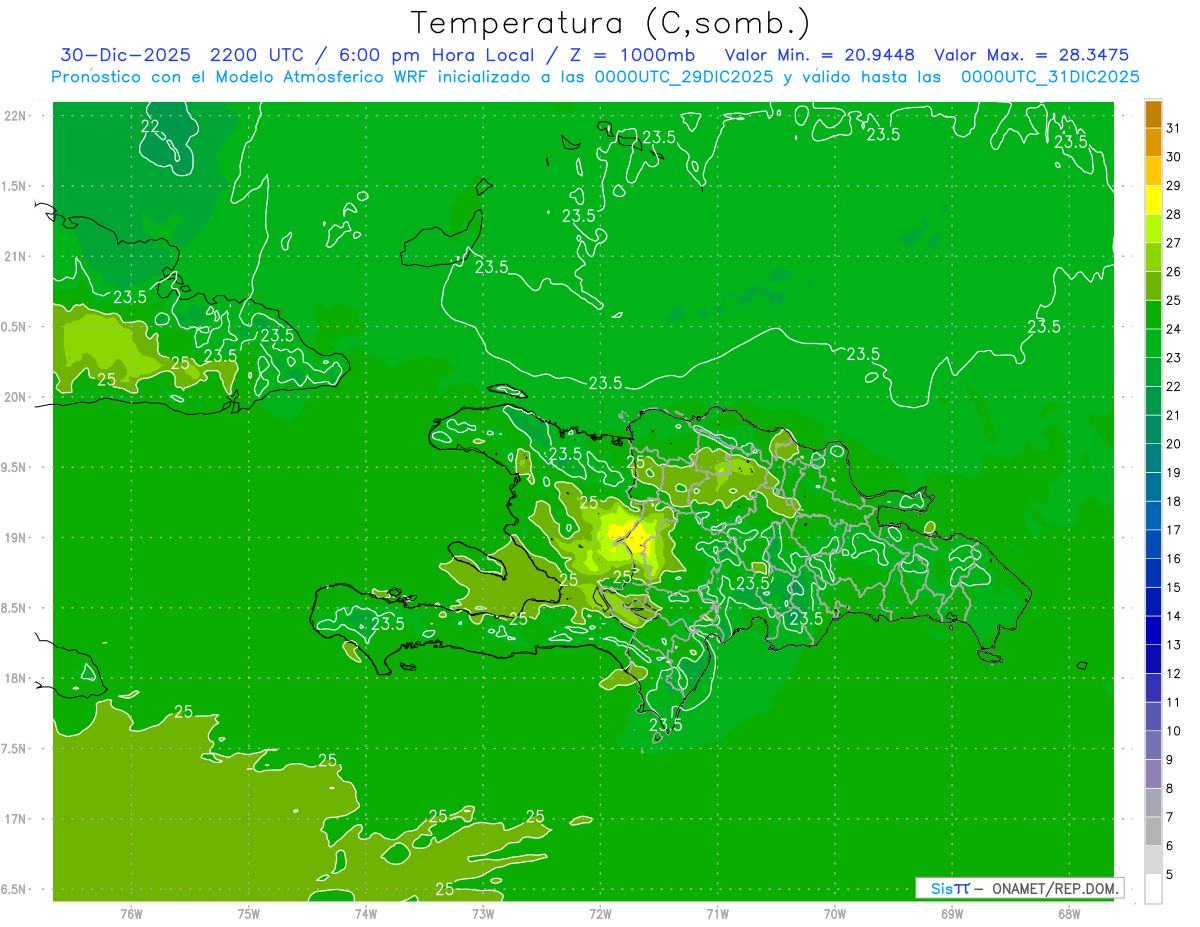Select 'Valor Min. = 20.9448' text
The width and height of the screenshot is (1200, 927).
coord(820,55)
